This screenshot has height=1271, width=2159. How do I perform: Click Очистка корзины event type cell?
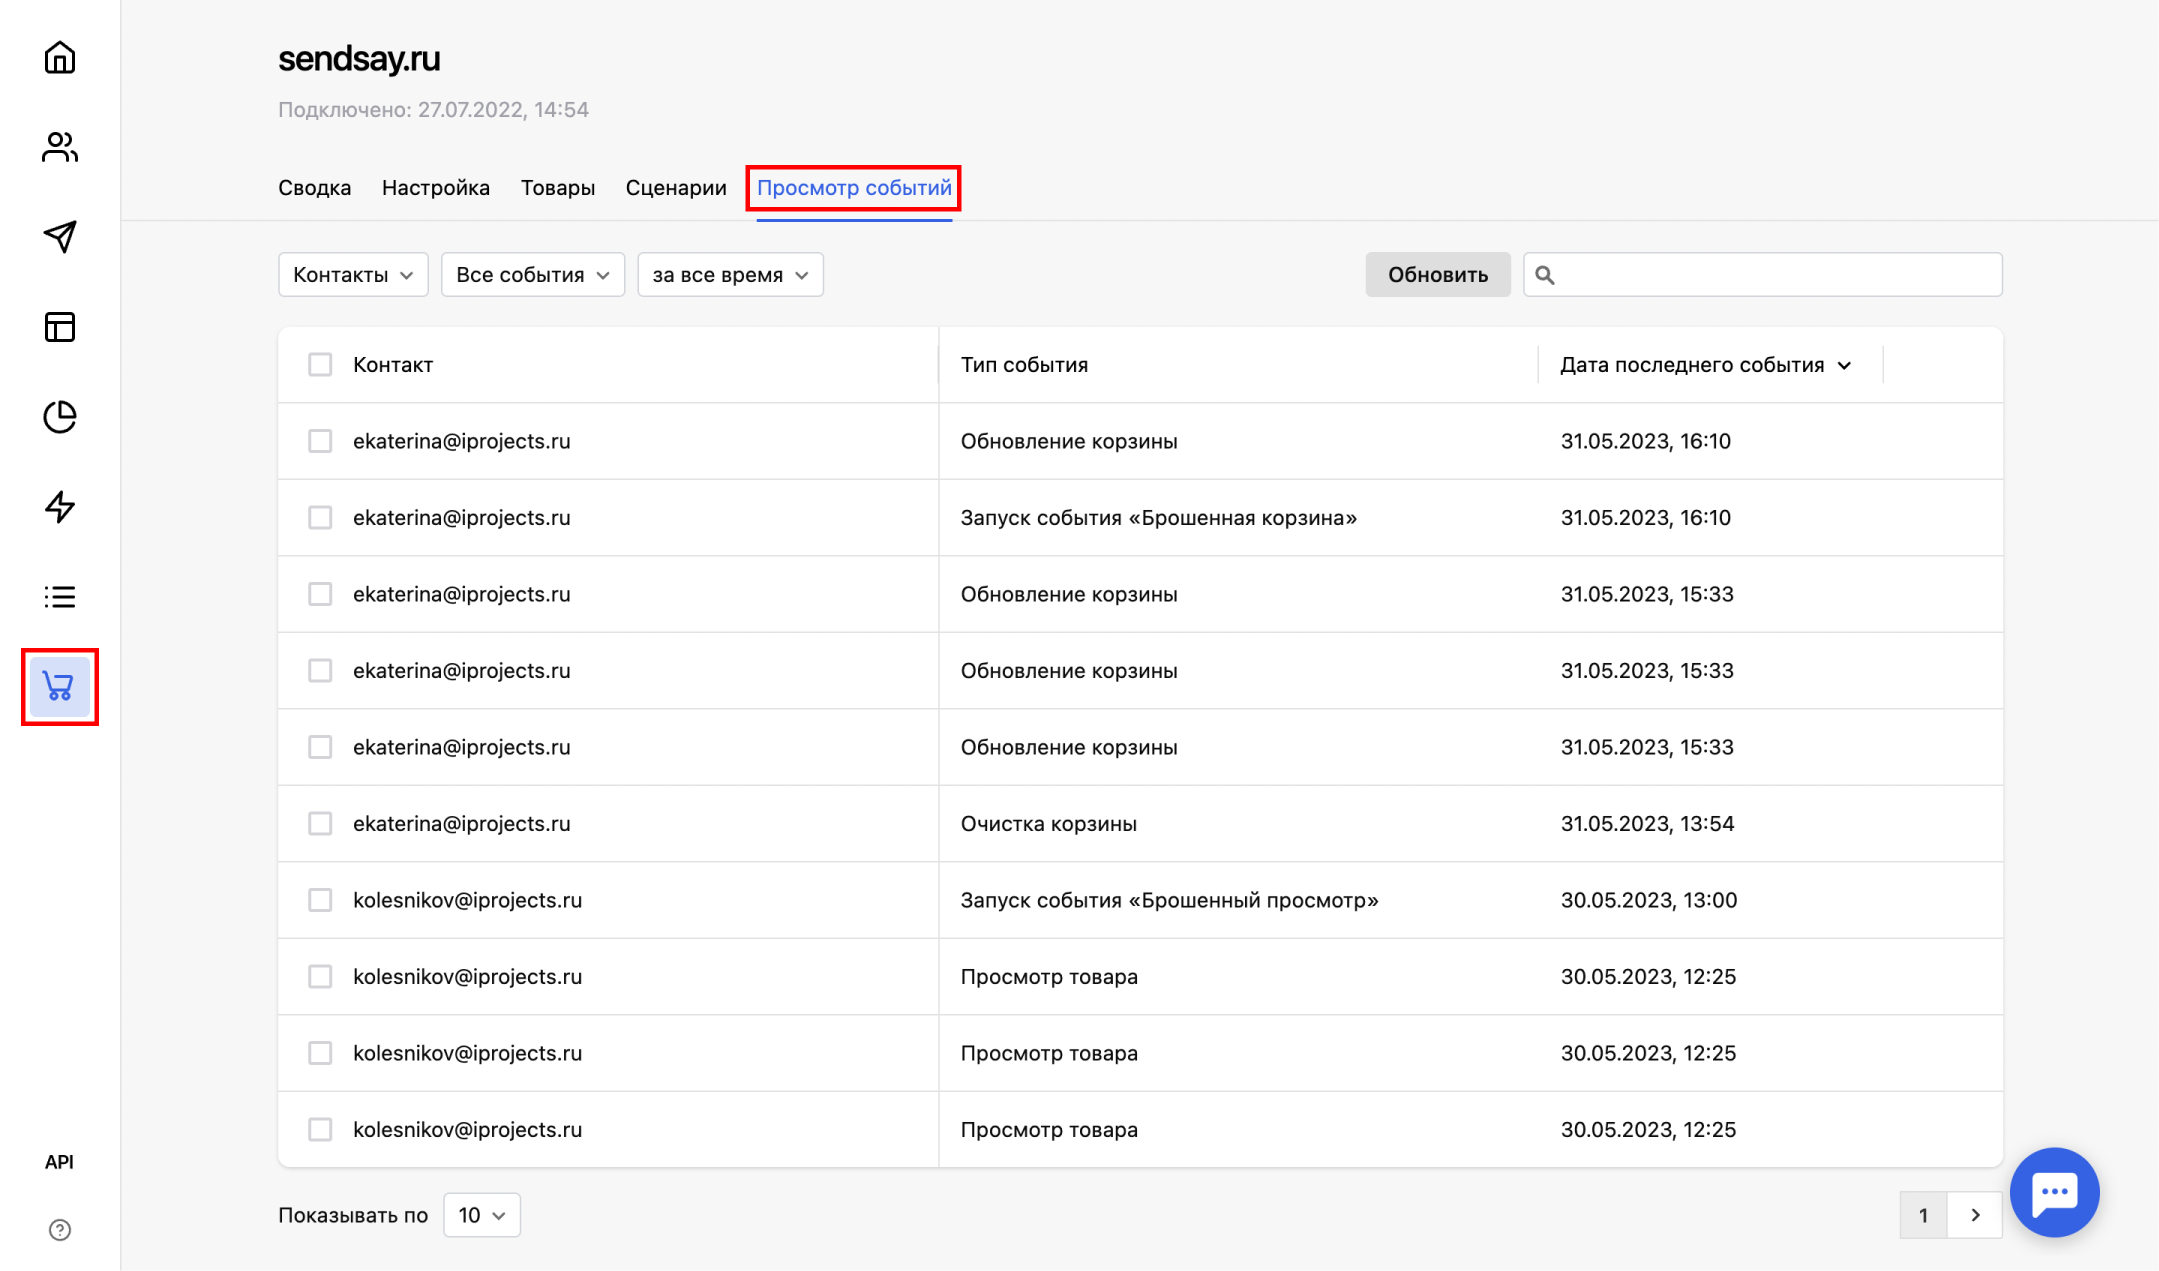1049,824
